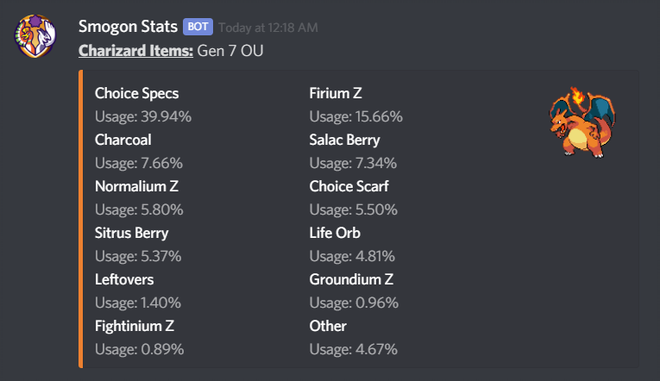Screen dimensions: 660x381
Task: Click the Leftovers item heading
Action: coord(124,280)
